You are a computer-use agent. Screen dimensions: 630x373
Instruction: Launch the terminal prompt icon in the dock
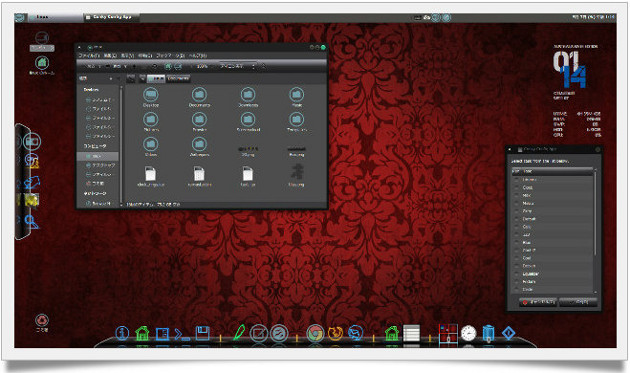click(182, 334)
